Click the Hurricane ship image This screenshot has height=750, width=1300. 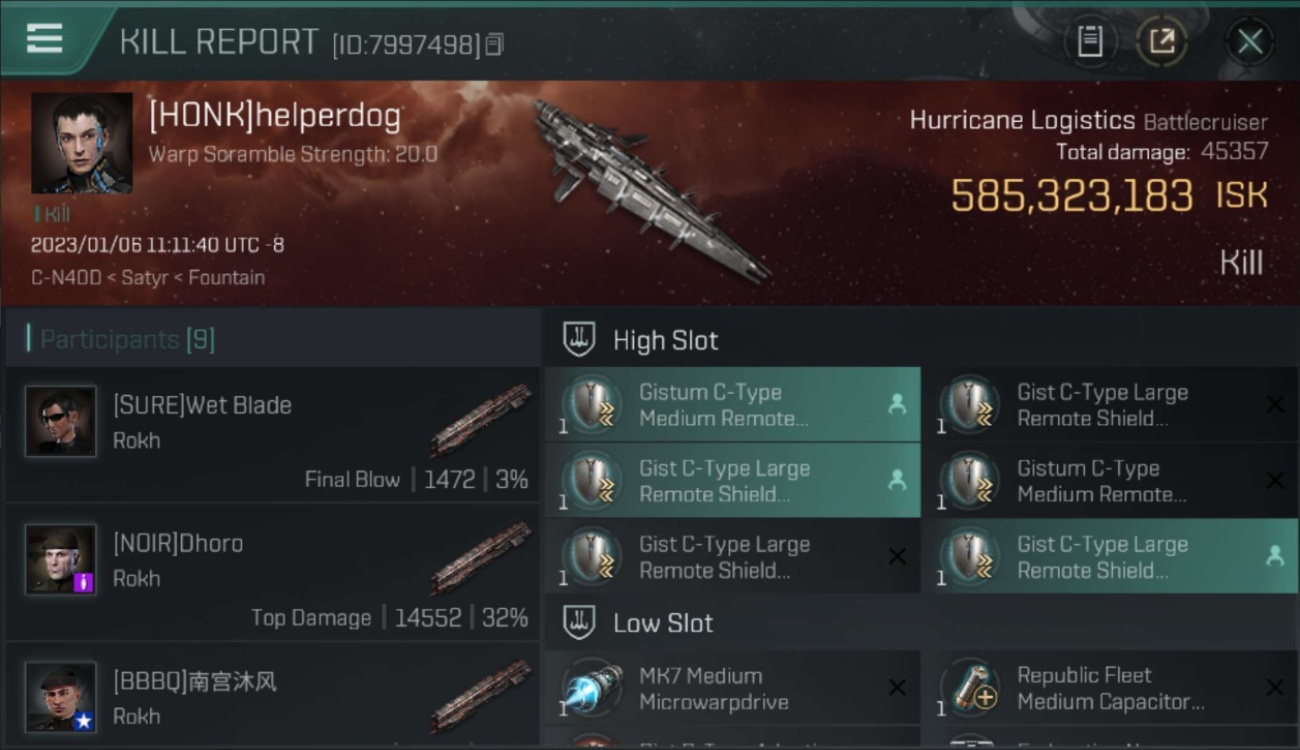[650, 190]
